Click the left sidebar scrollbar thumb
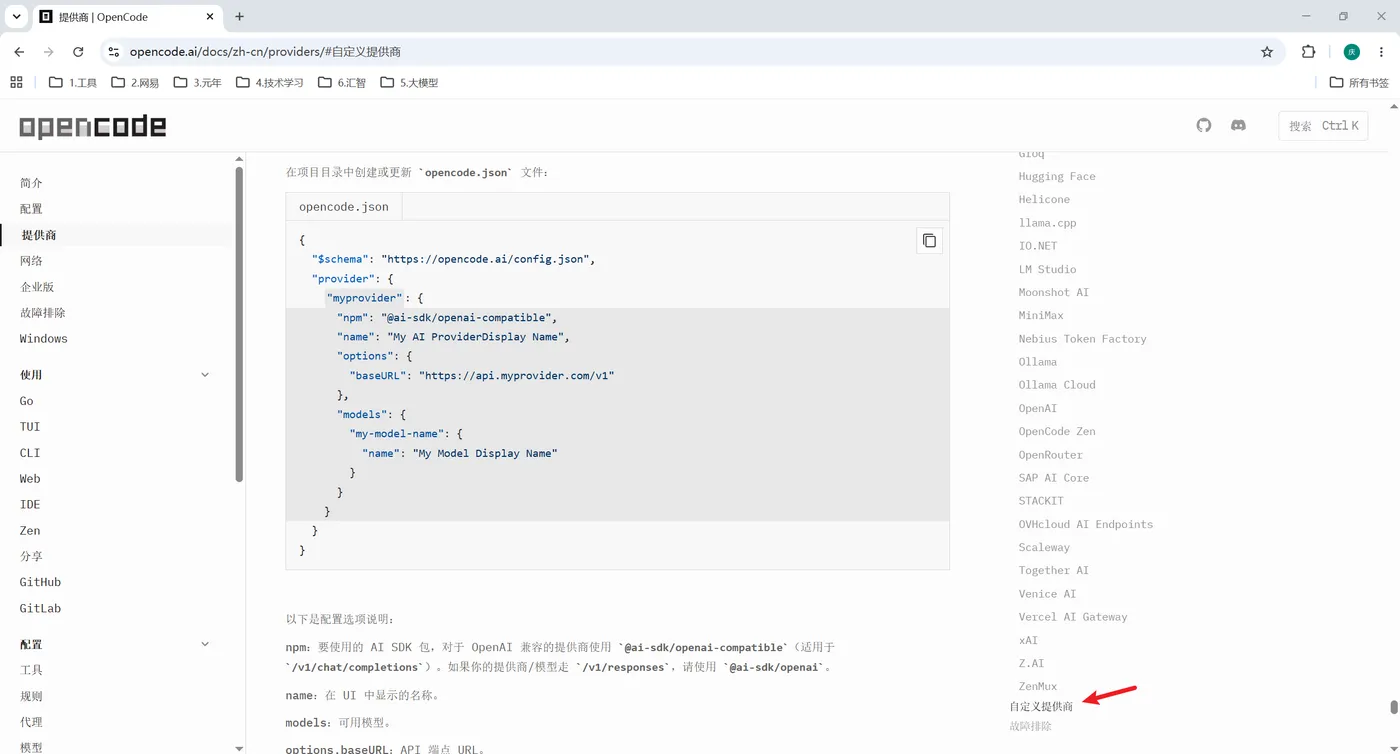The height and width of the screenshot is (754, 1400). point(239,324)
